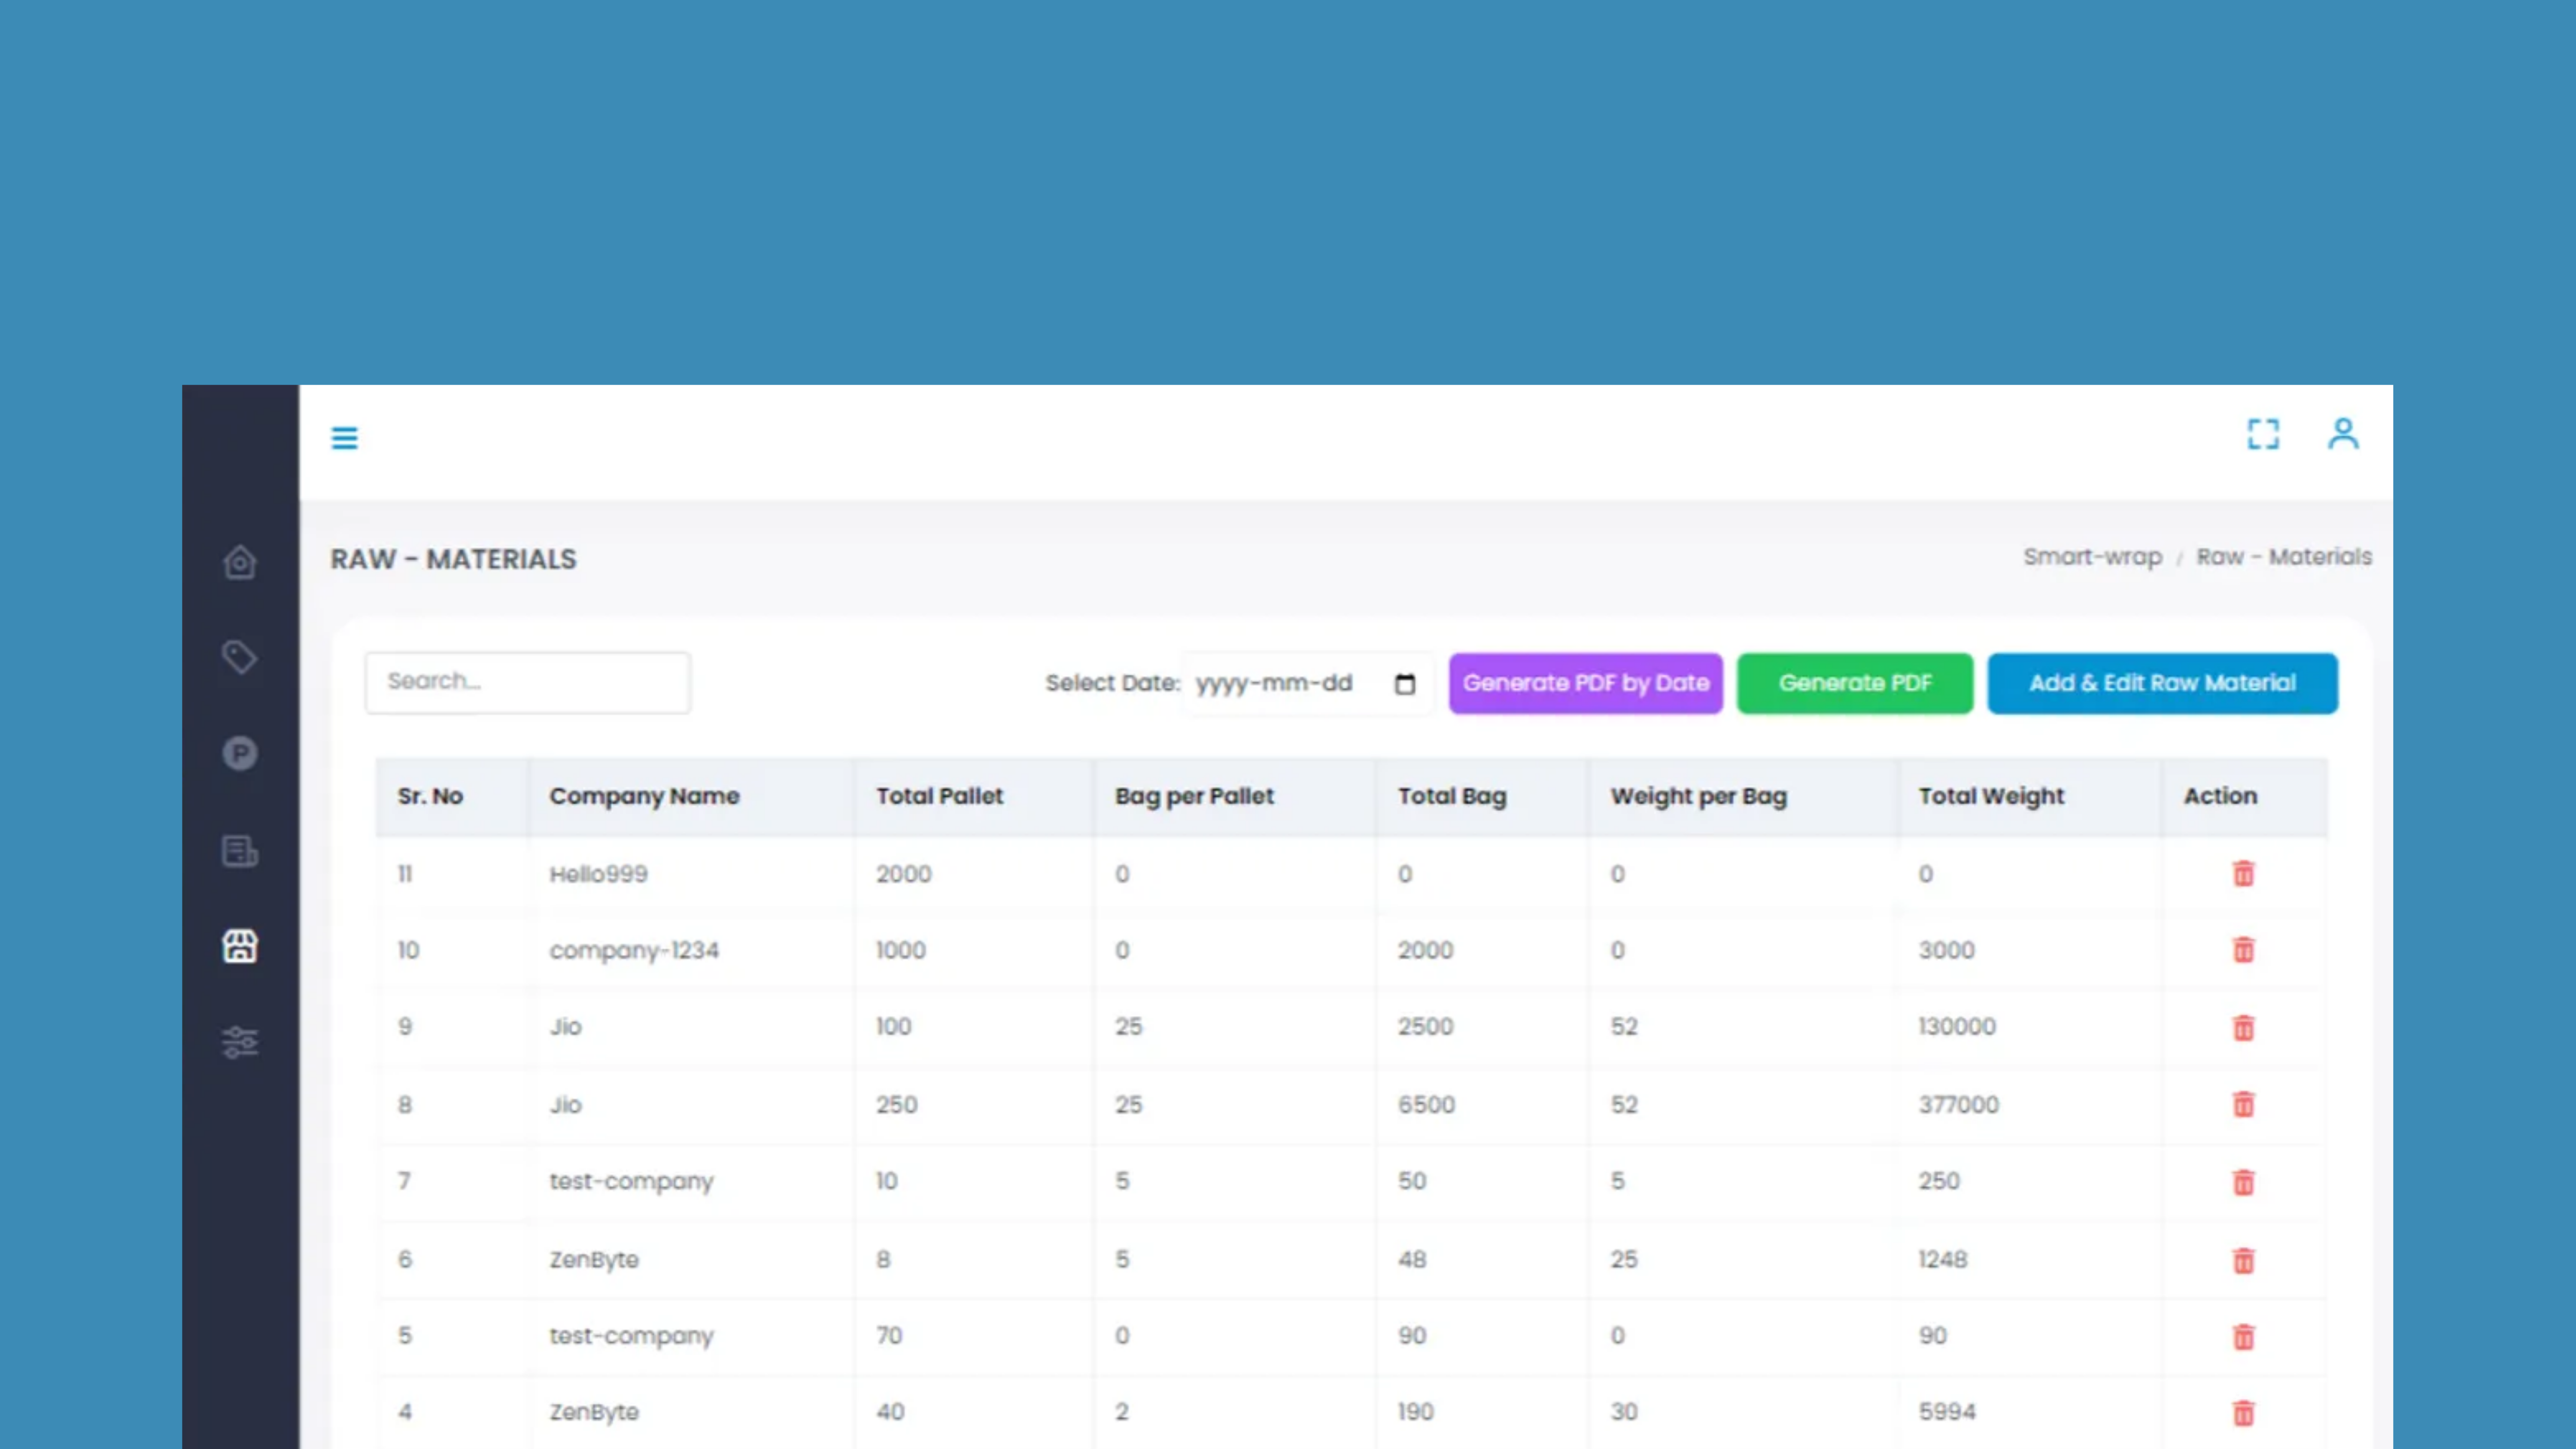Screen dimensions: 2576x1449
Task: Open the document list sidebar icon
Action: [x=240, y=851]
